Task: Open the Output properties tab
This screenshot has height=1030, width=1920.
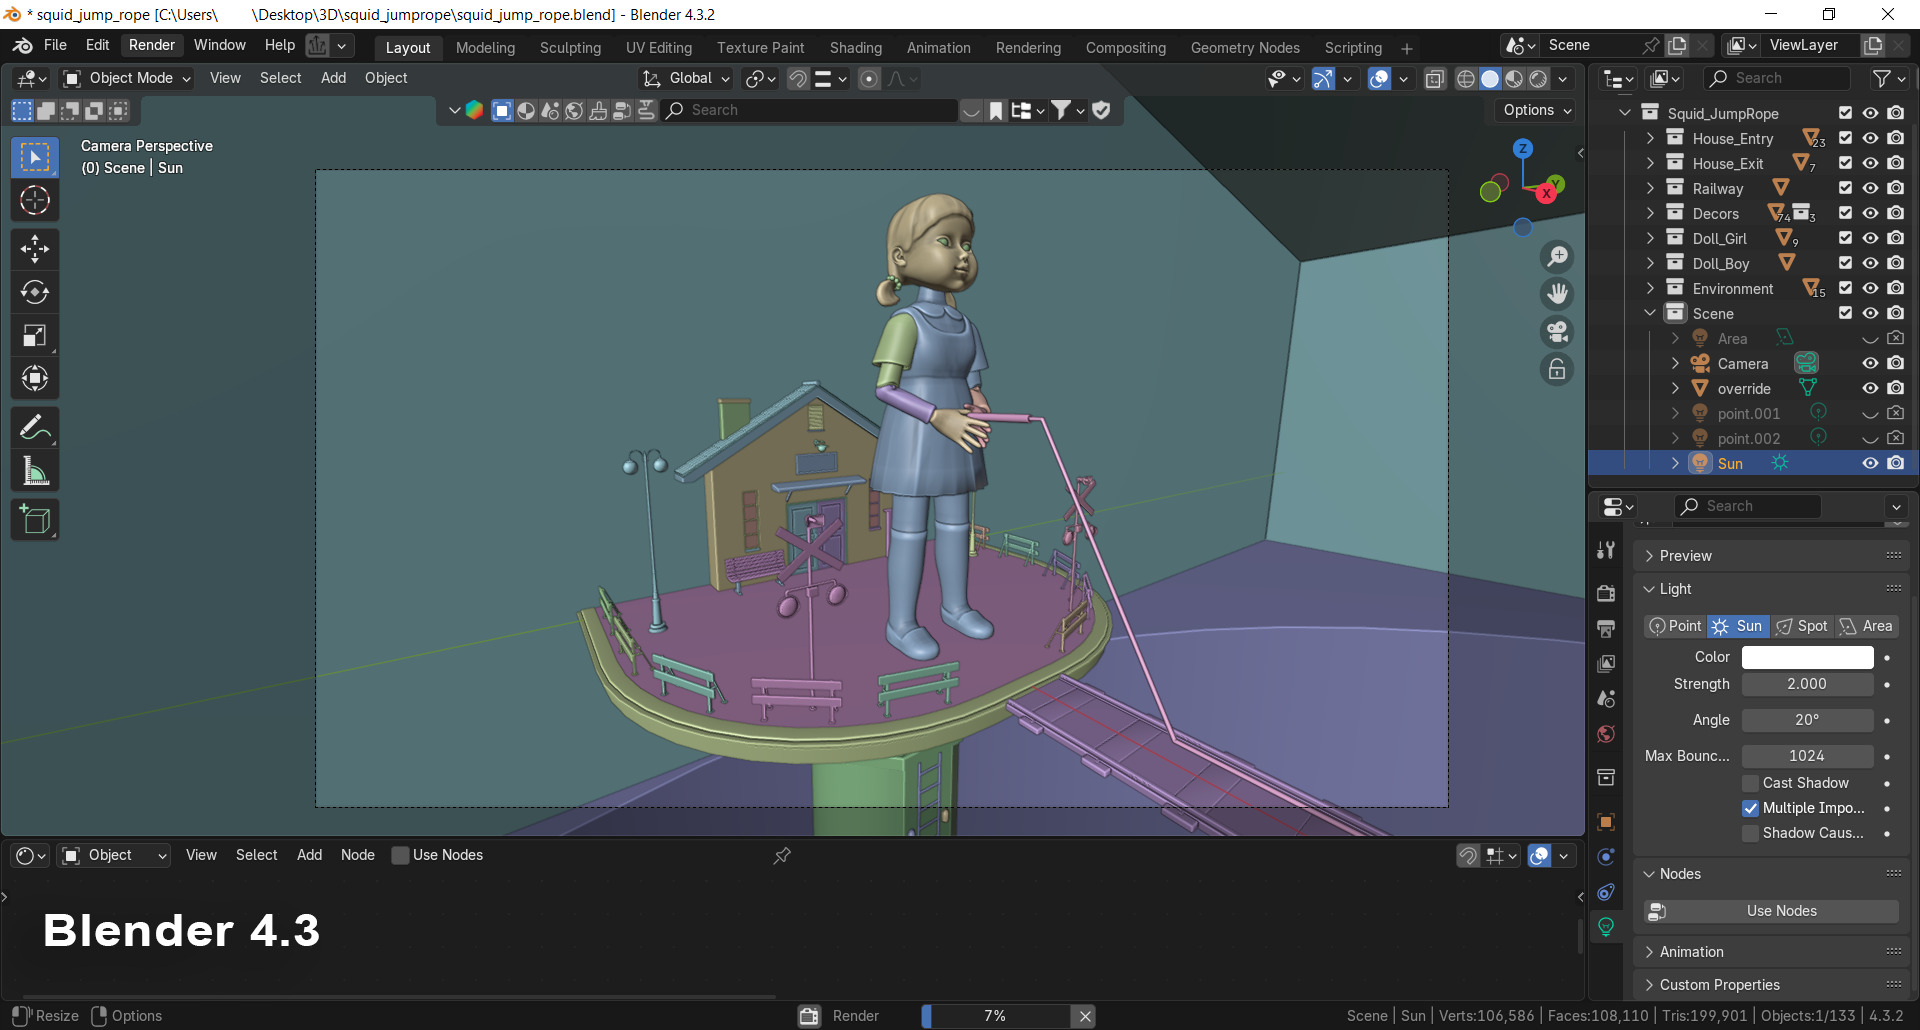Action: point(1606,628)
